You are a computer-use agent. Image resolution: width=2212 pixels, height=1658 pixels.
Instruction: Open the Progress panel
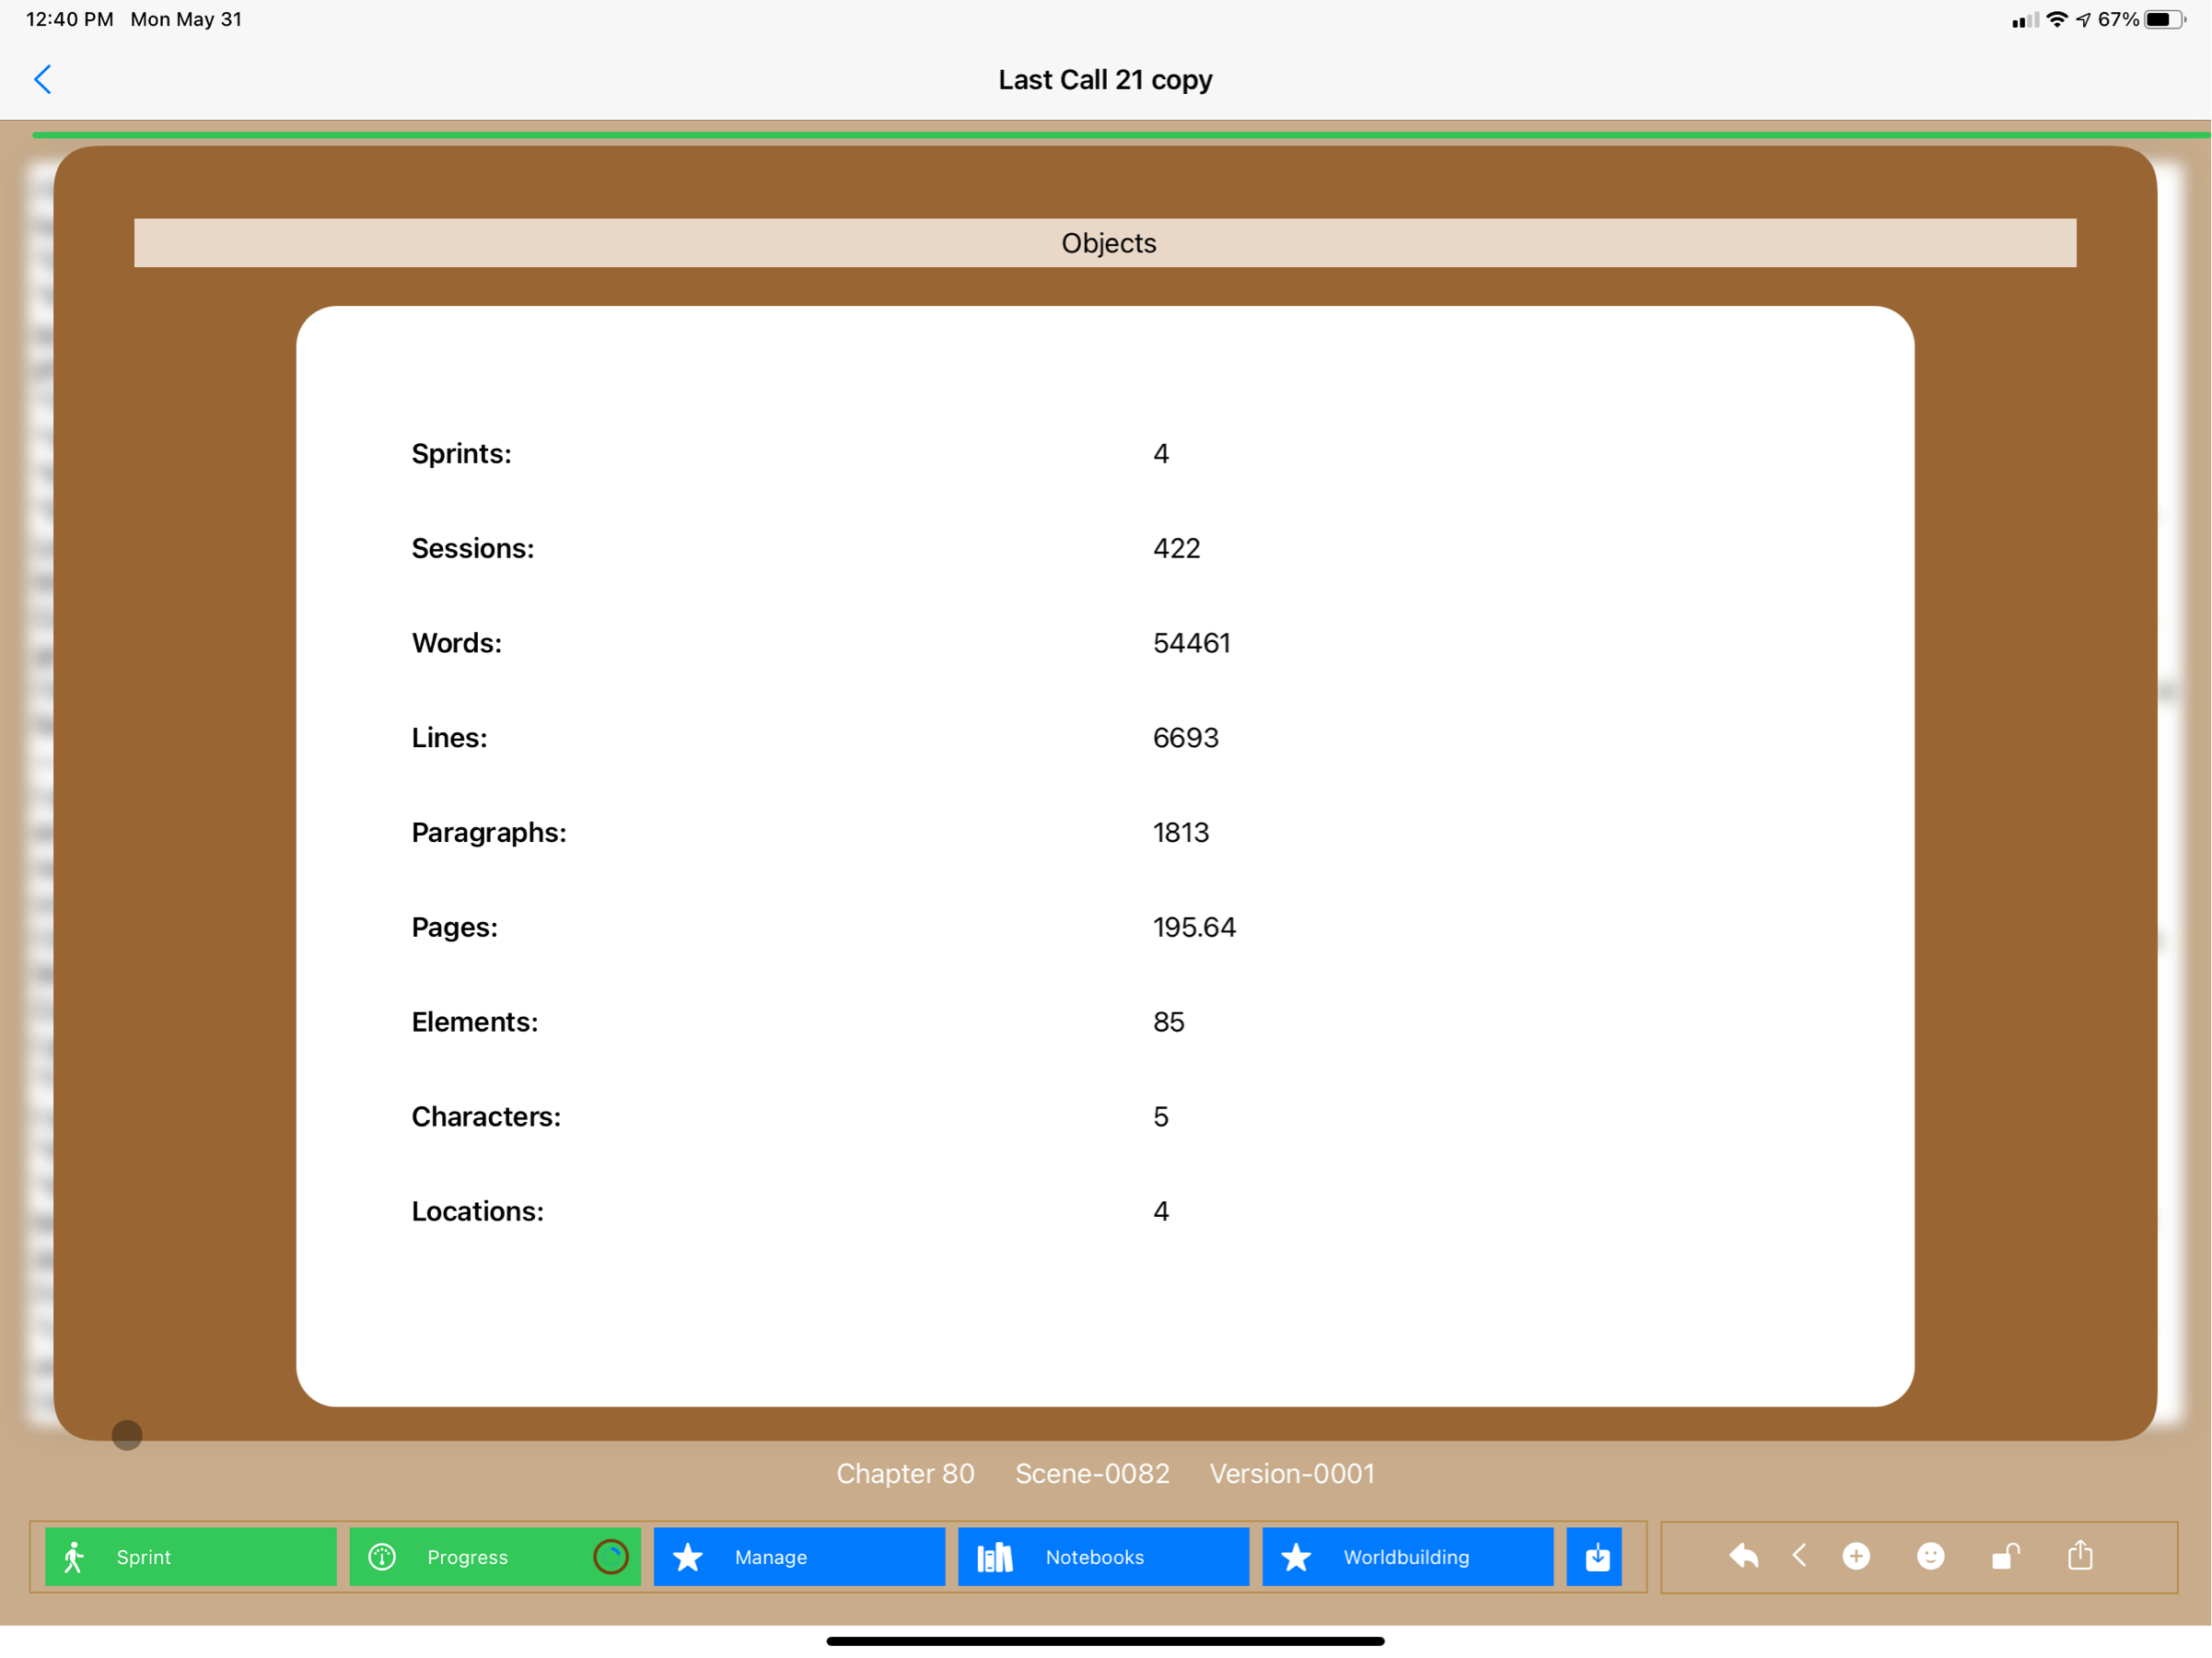467,1556
